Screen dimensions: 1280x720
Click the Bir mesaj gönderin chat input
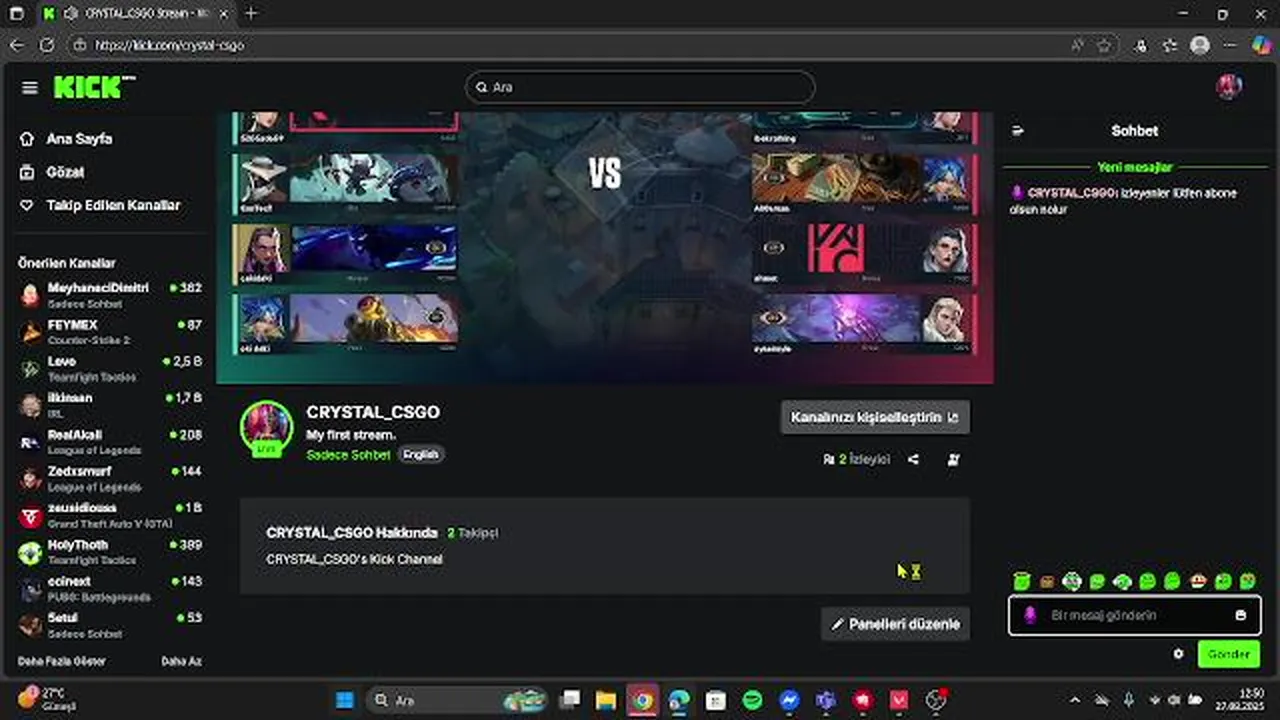[1135, 615]
